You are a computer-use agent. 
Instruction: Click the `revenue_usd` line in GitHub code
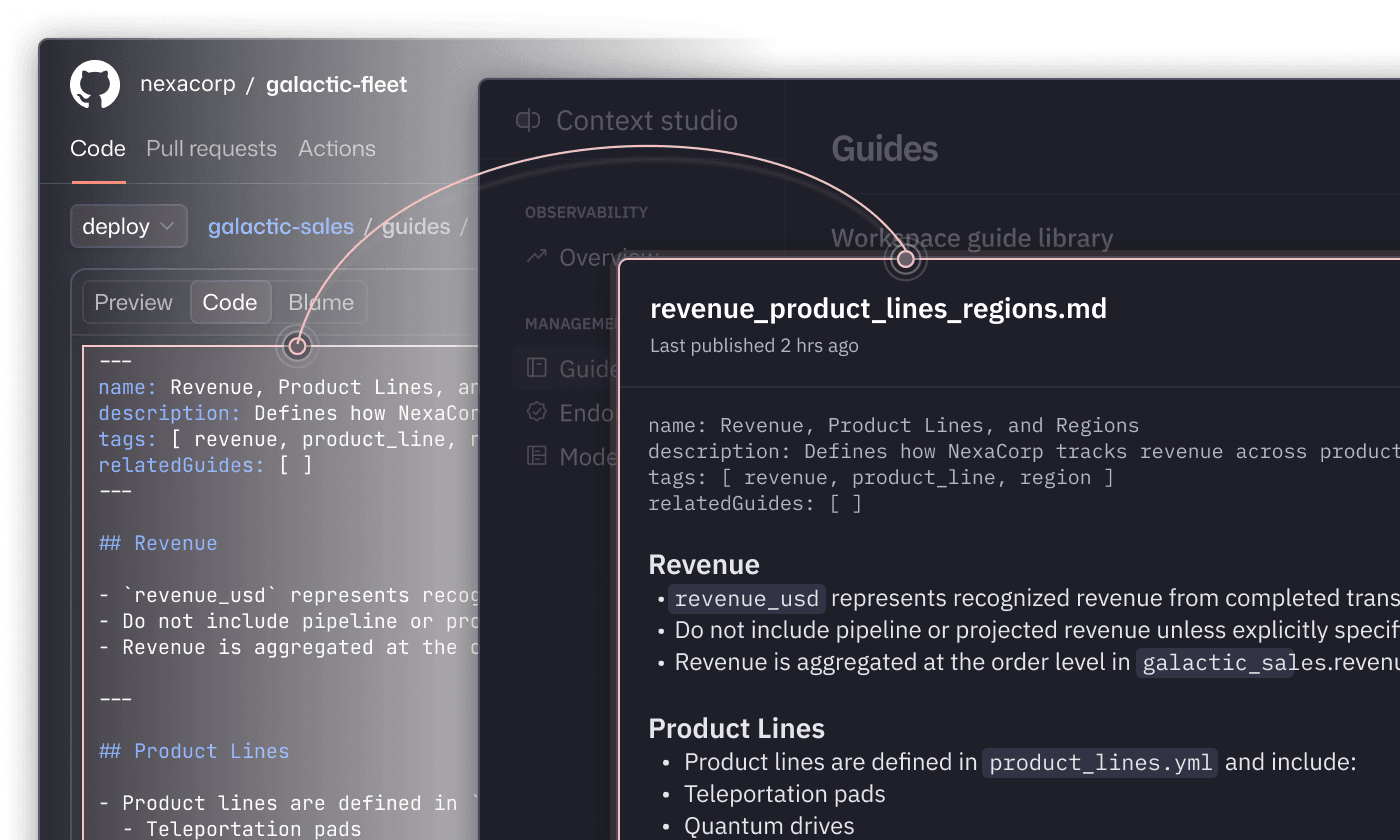pos(288,595)
